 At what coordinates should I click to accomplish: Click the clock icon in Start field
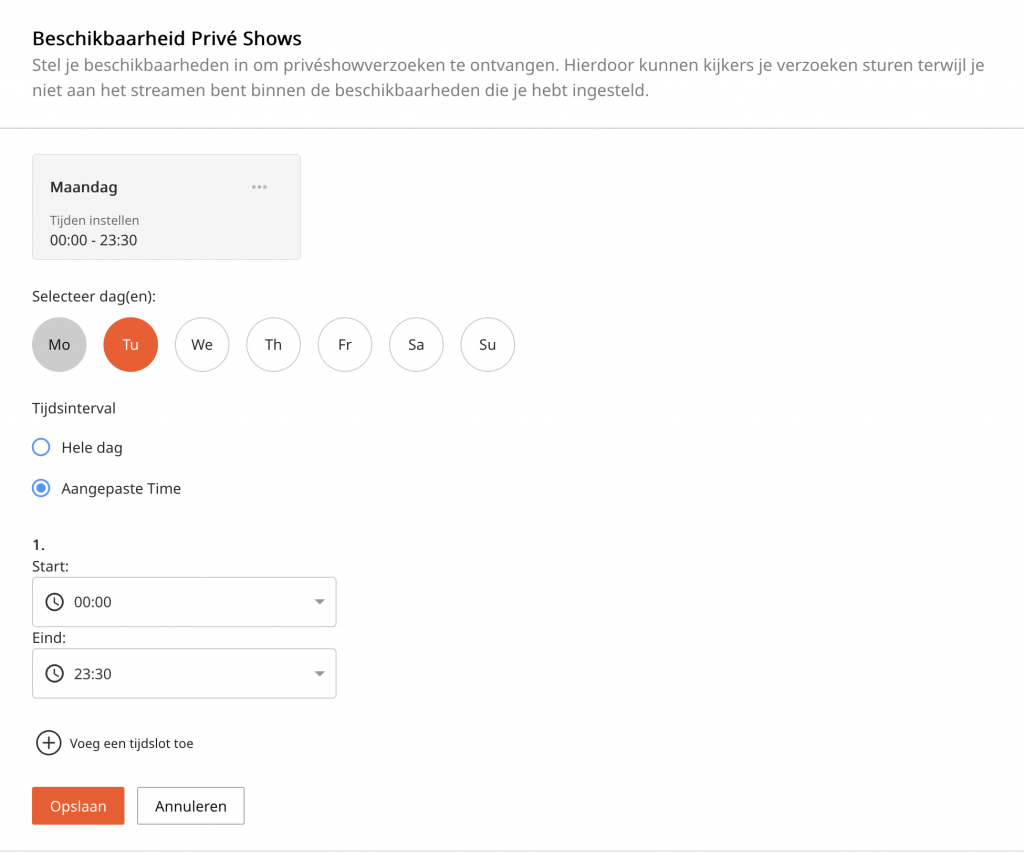click(55, 602)
